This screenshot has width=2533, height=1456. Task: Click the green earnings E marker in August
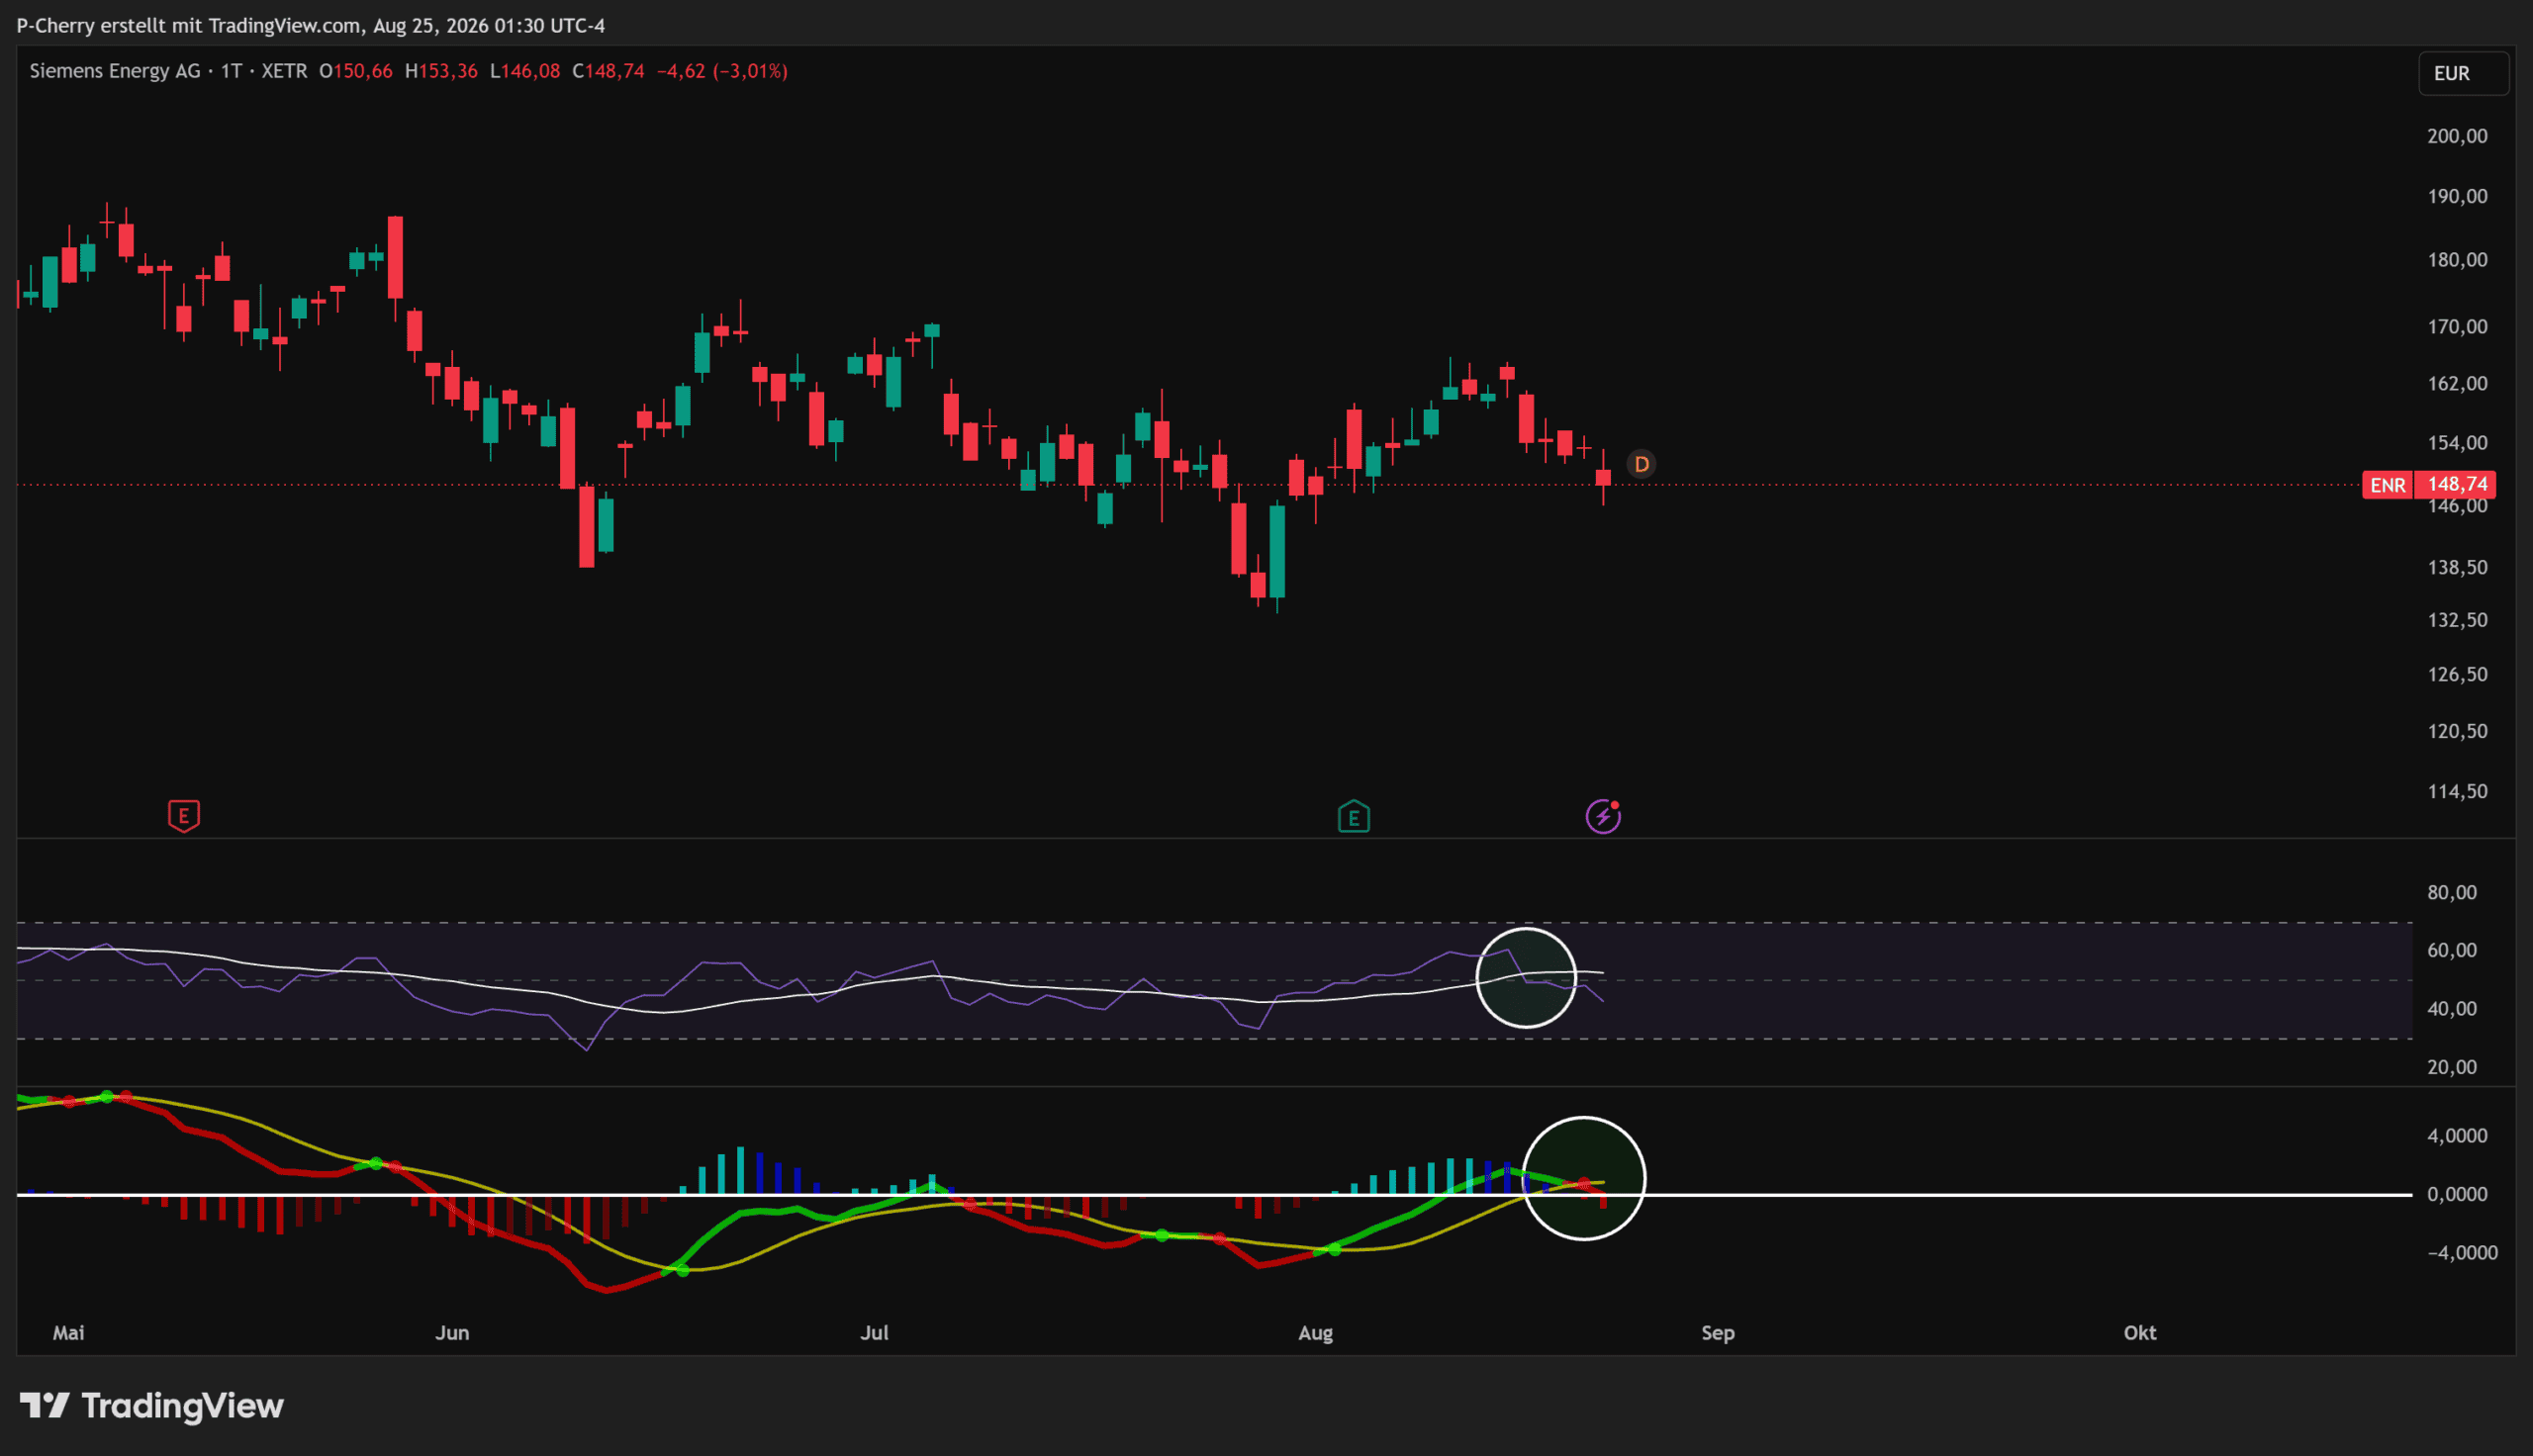pos(1354,817)
